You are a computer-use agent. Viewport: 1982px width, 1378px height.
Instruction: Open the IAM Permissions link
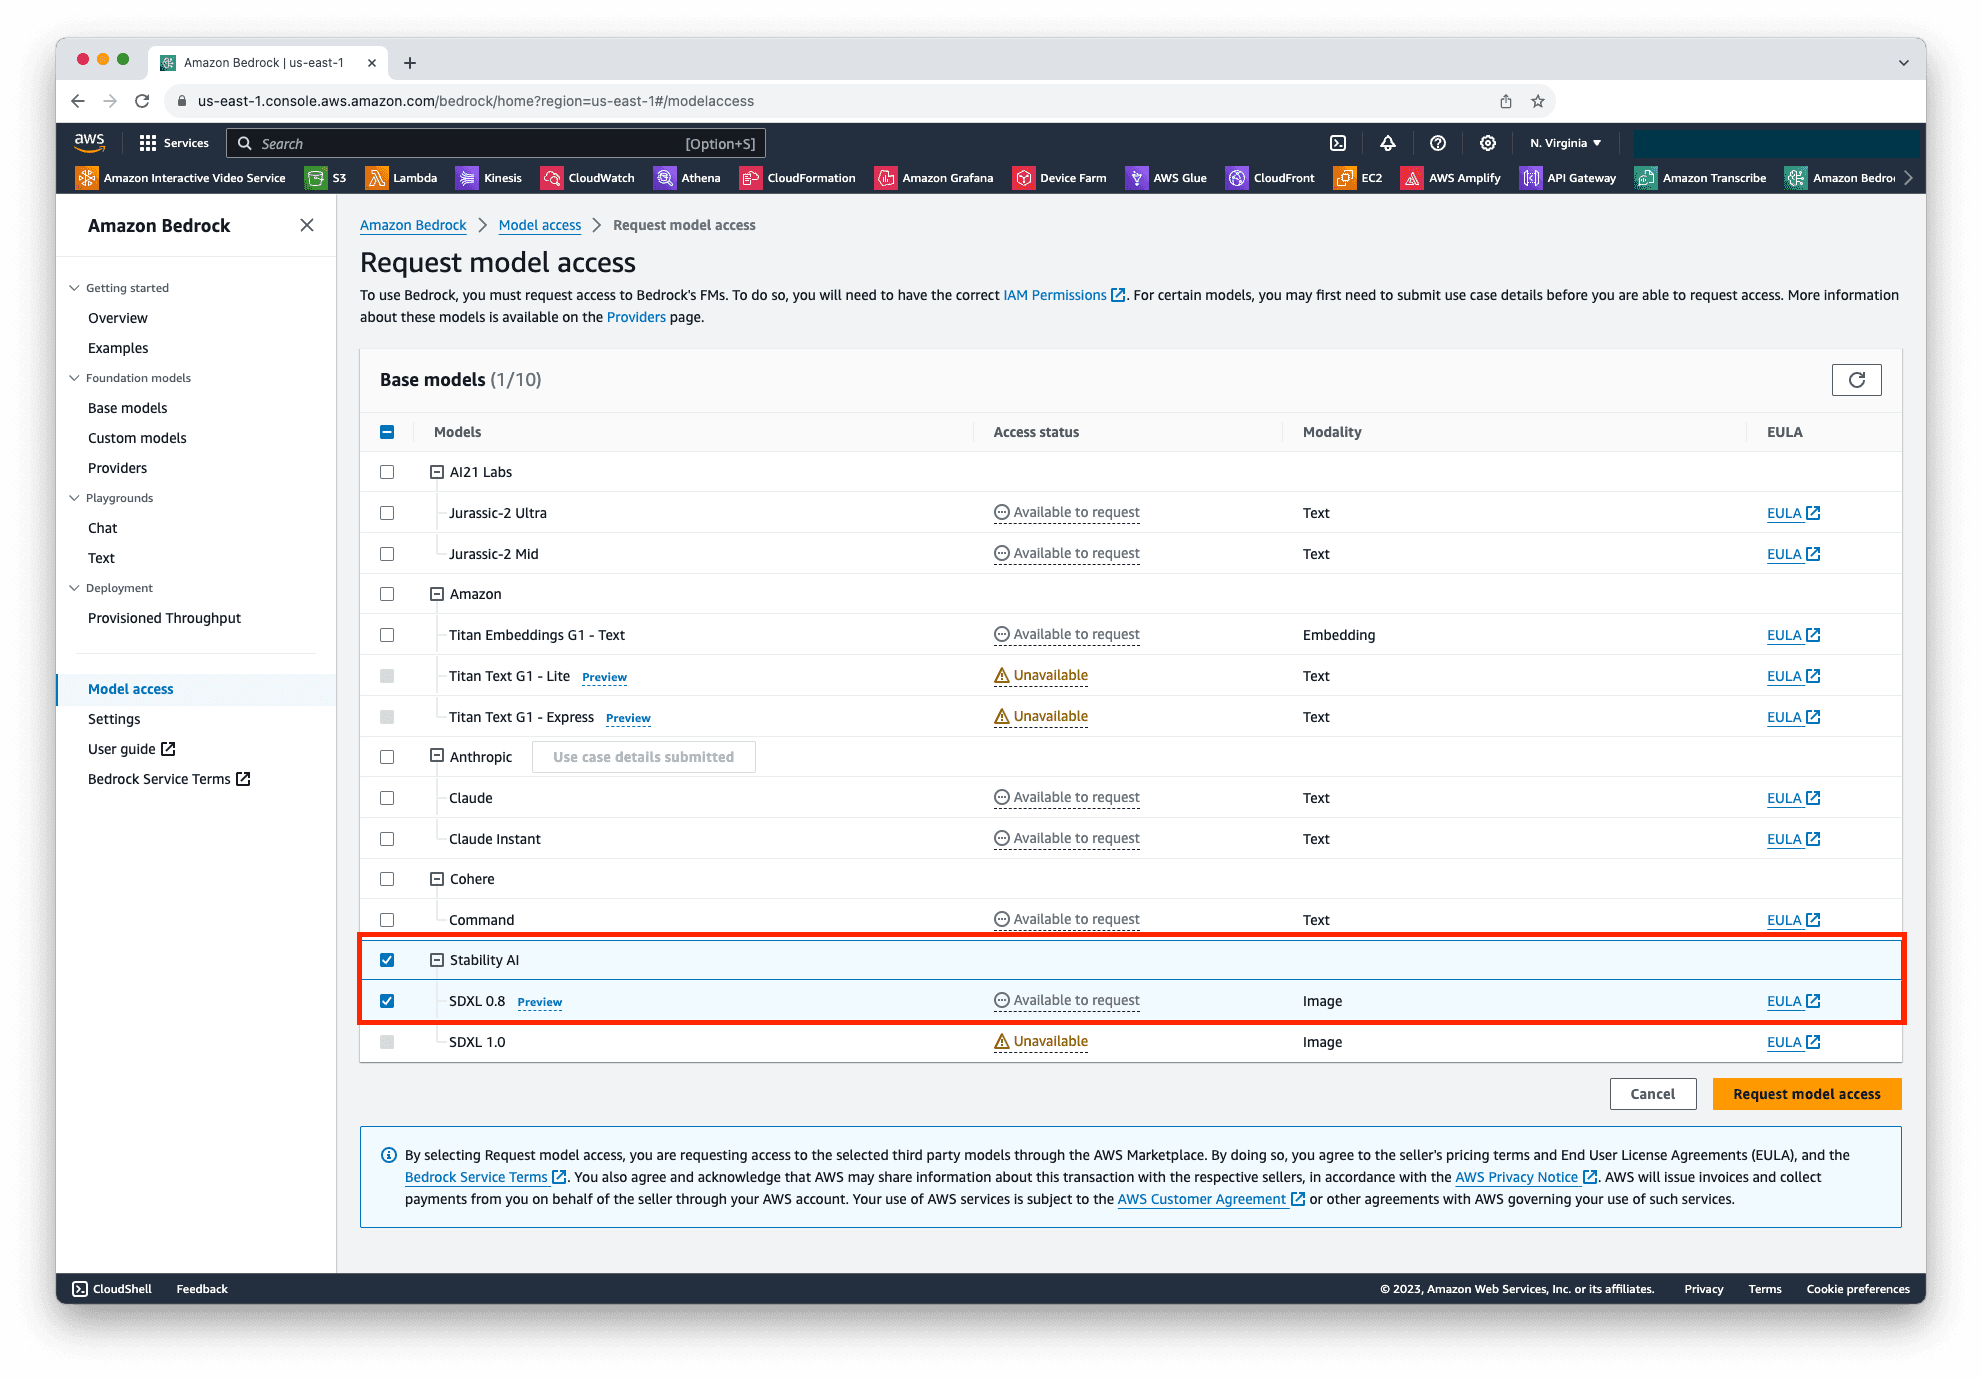[1064, 295]
